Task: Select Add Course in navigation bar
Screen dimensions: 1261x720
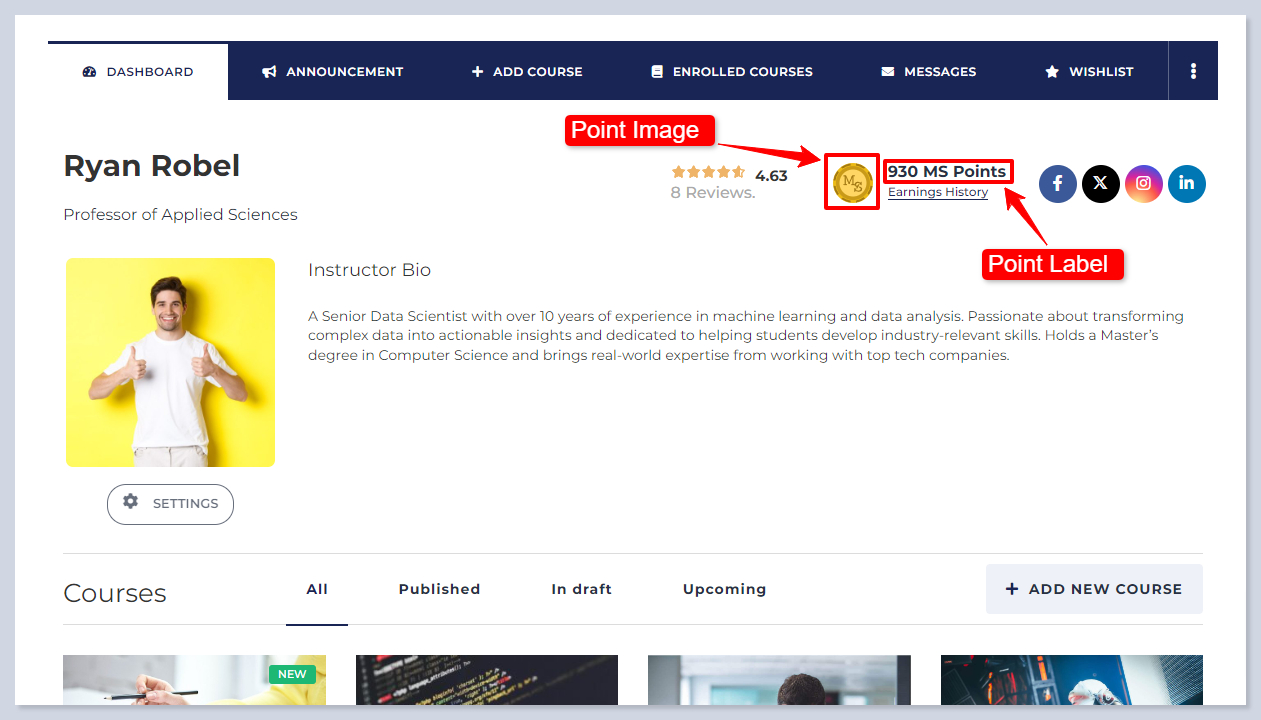Action: point(527,72)
